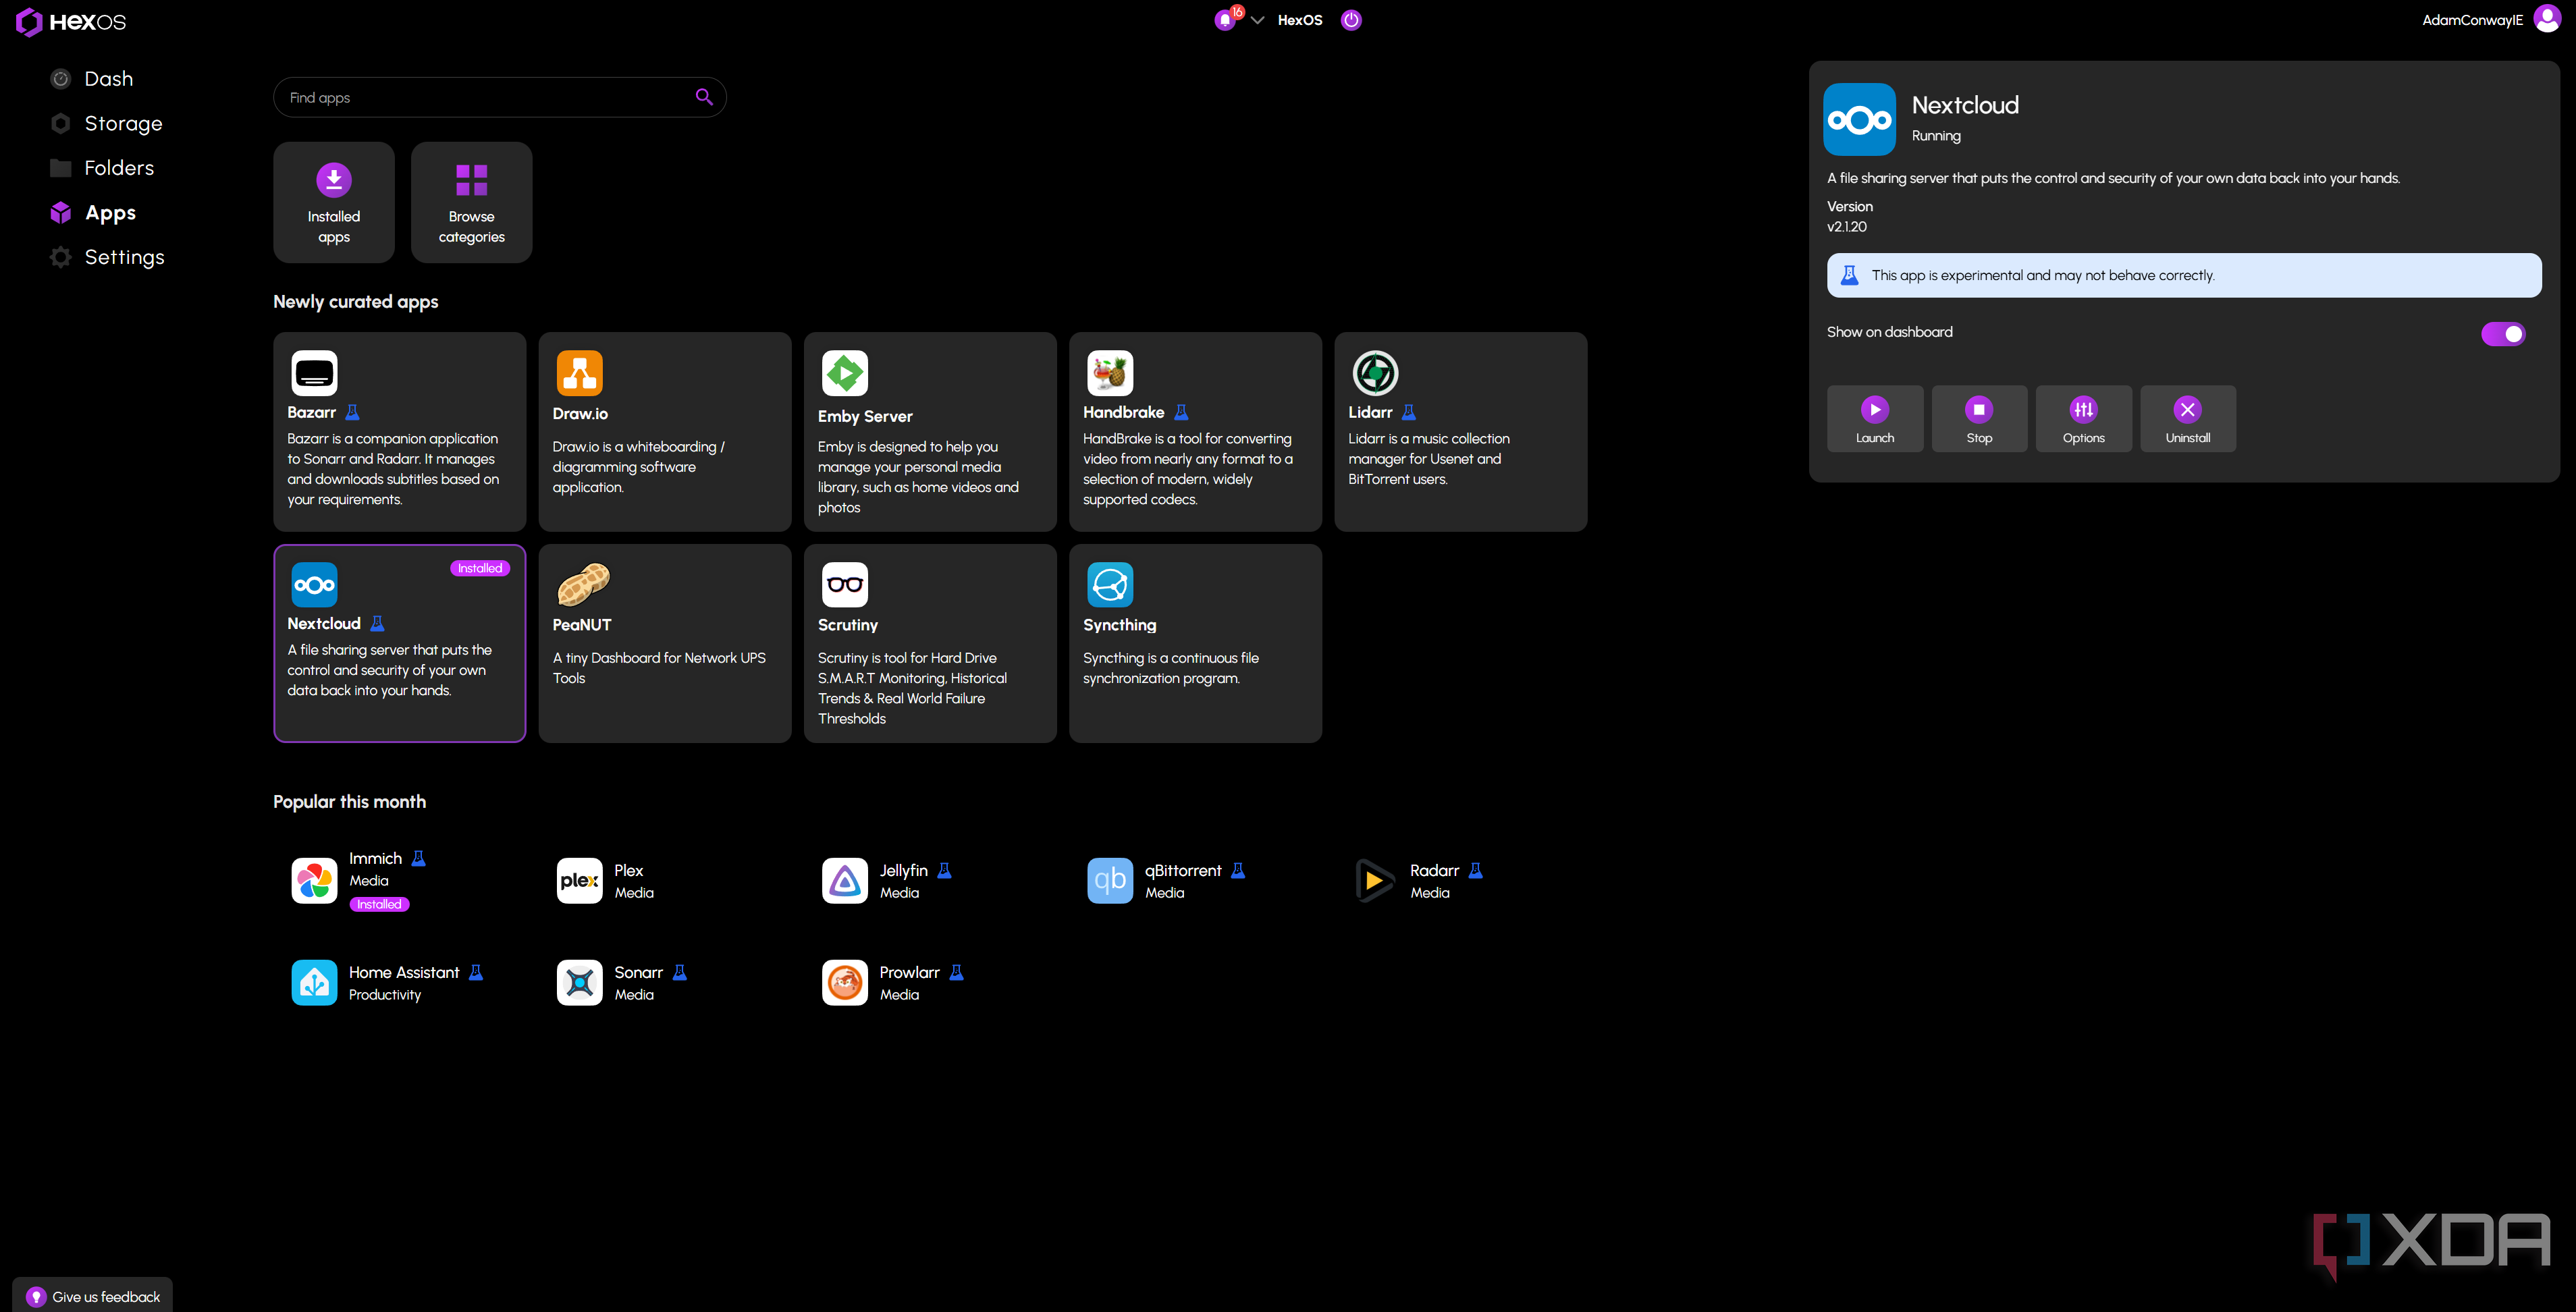The image size is (2576, 1312).
Task: Select Apps in the sidebar
Action: pos(93,212)
